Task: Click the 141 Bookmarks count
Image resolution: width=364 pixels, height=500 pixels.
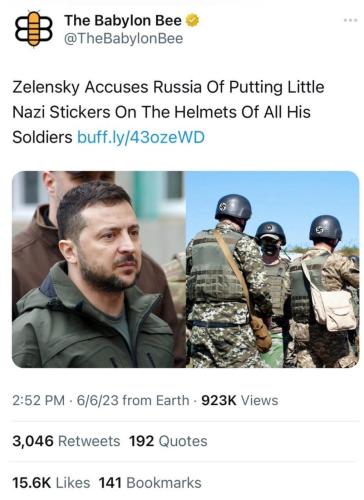Action: (150, 483)
